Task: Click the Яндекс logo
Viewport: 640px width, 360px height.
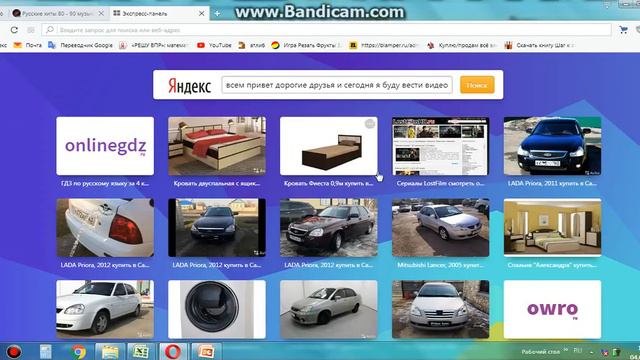Action: click(189, 85)
